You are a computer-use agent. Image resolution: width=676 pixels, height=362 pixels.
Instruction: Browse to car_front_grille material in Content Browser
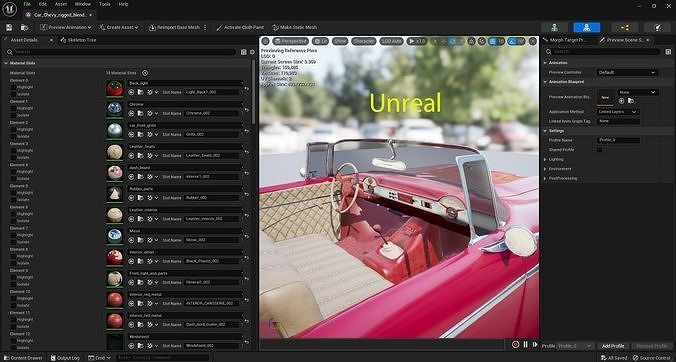(141, 134)
